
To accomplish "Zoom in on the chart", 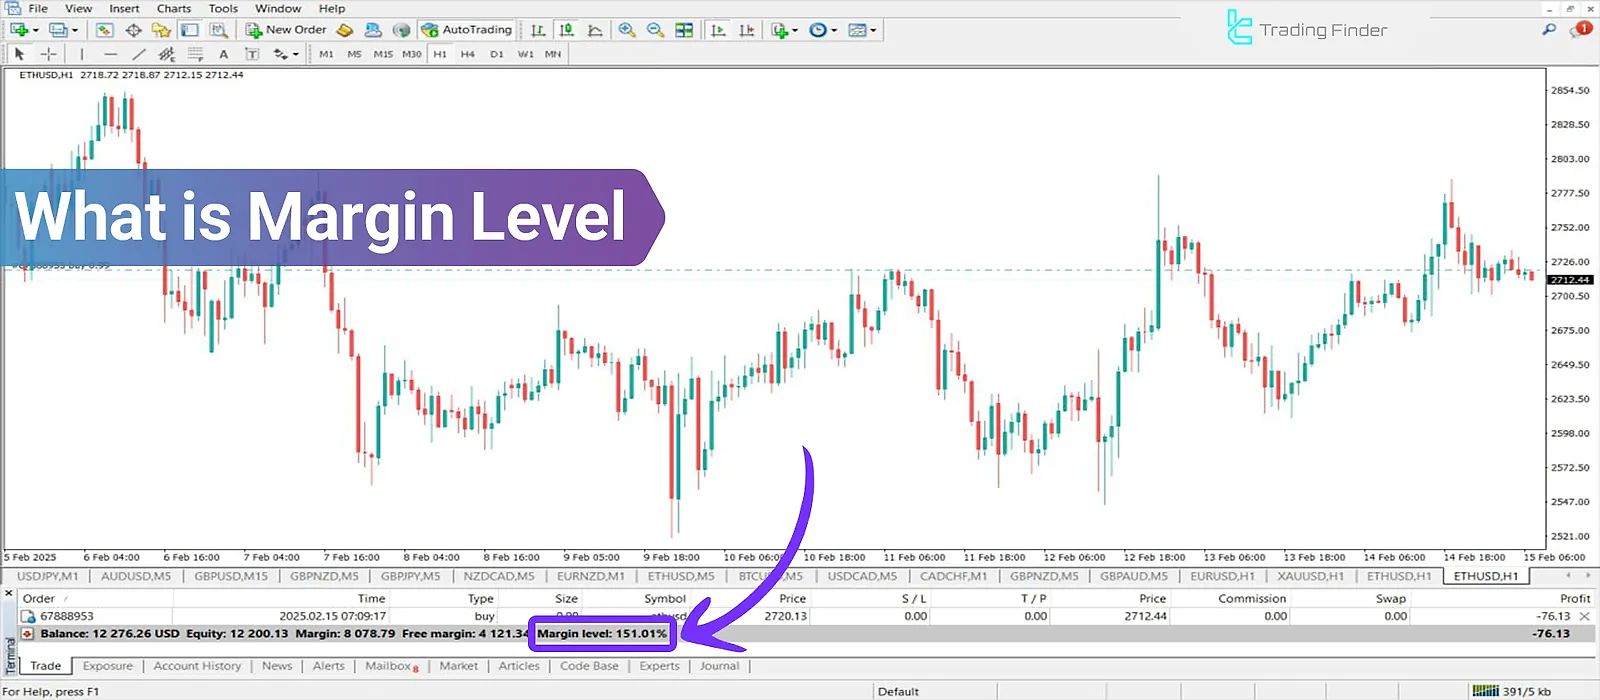I will pos(627,30).
